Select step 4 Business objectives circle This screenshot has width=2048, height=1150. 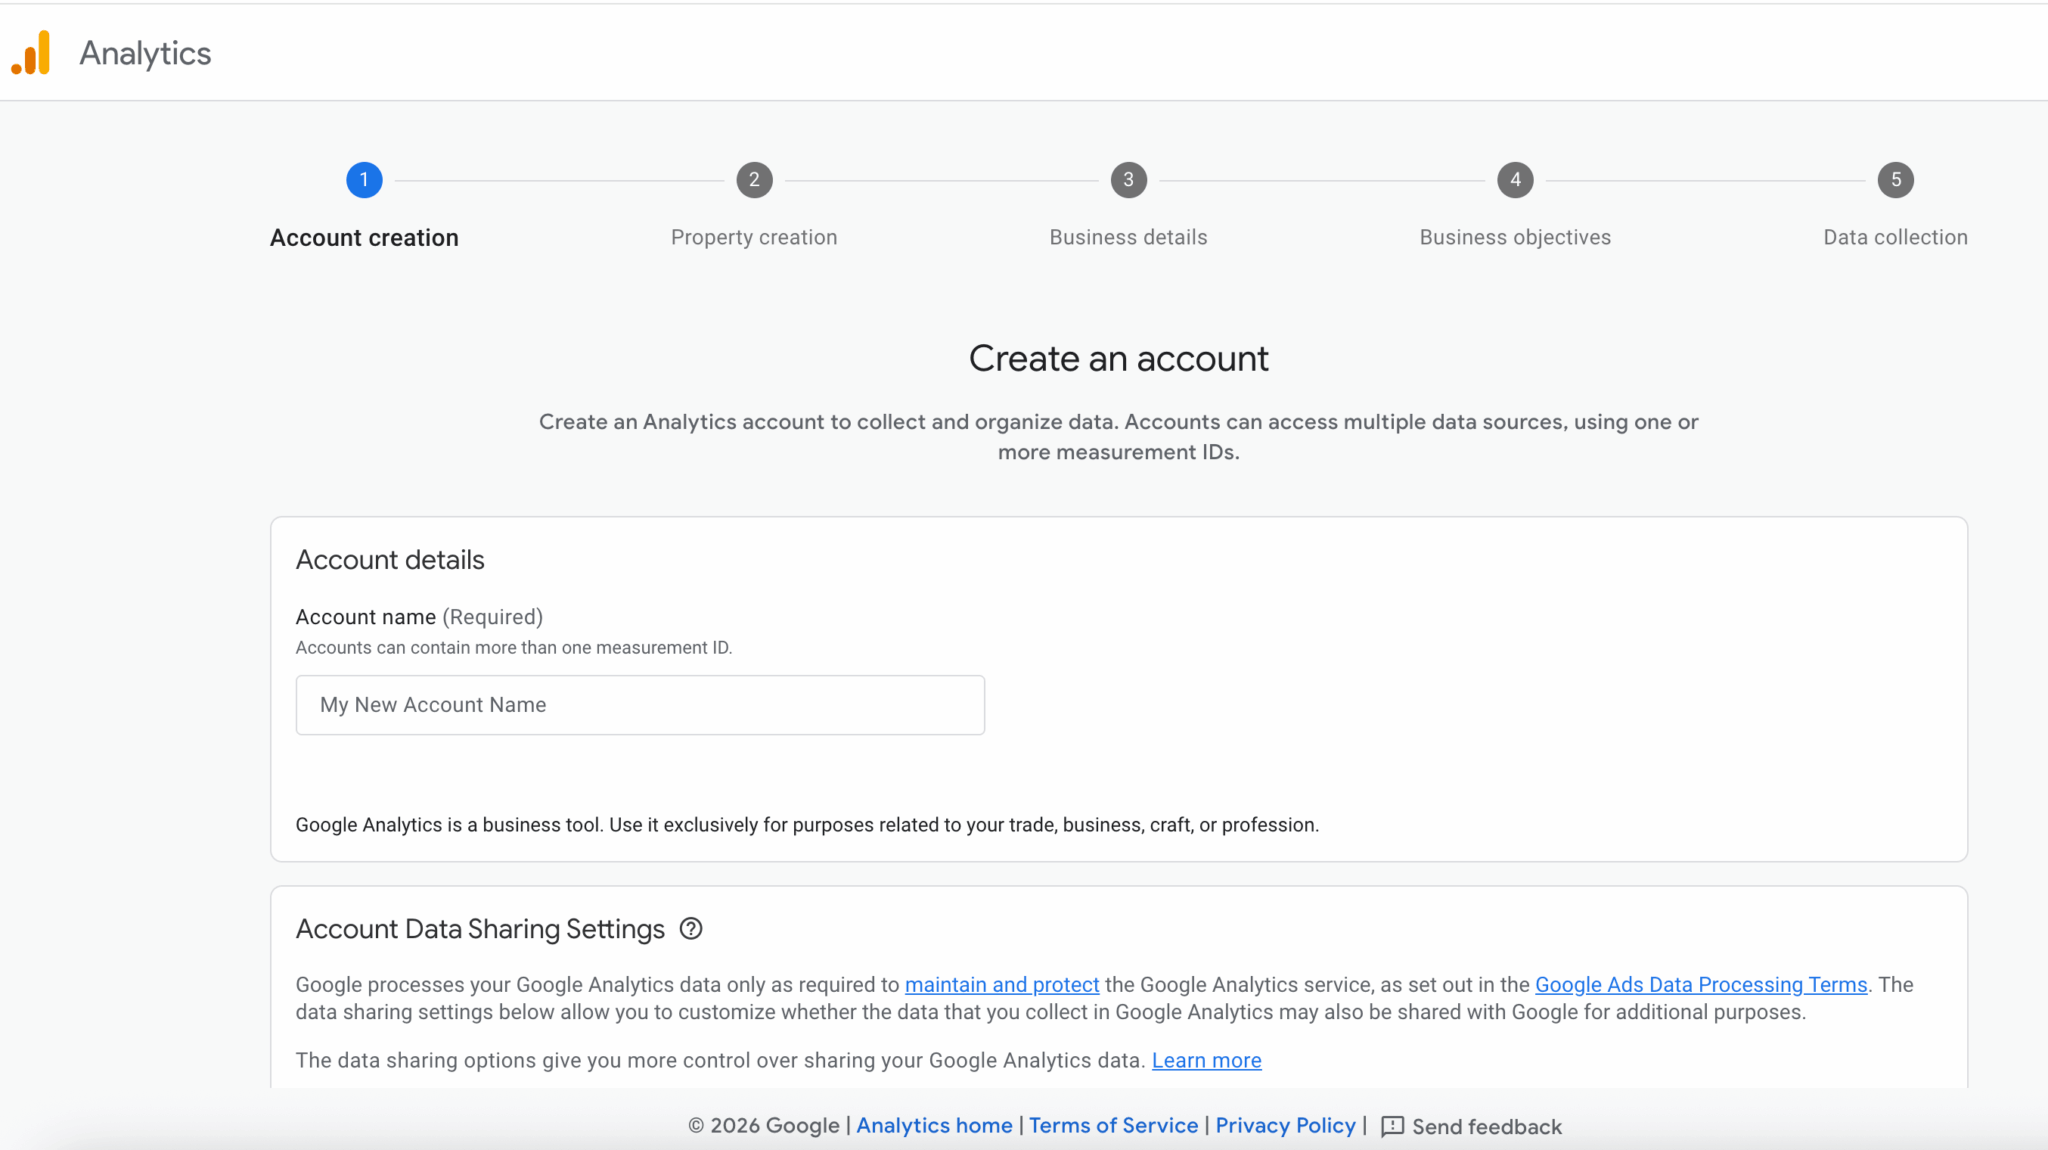[1514, 180]
